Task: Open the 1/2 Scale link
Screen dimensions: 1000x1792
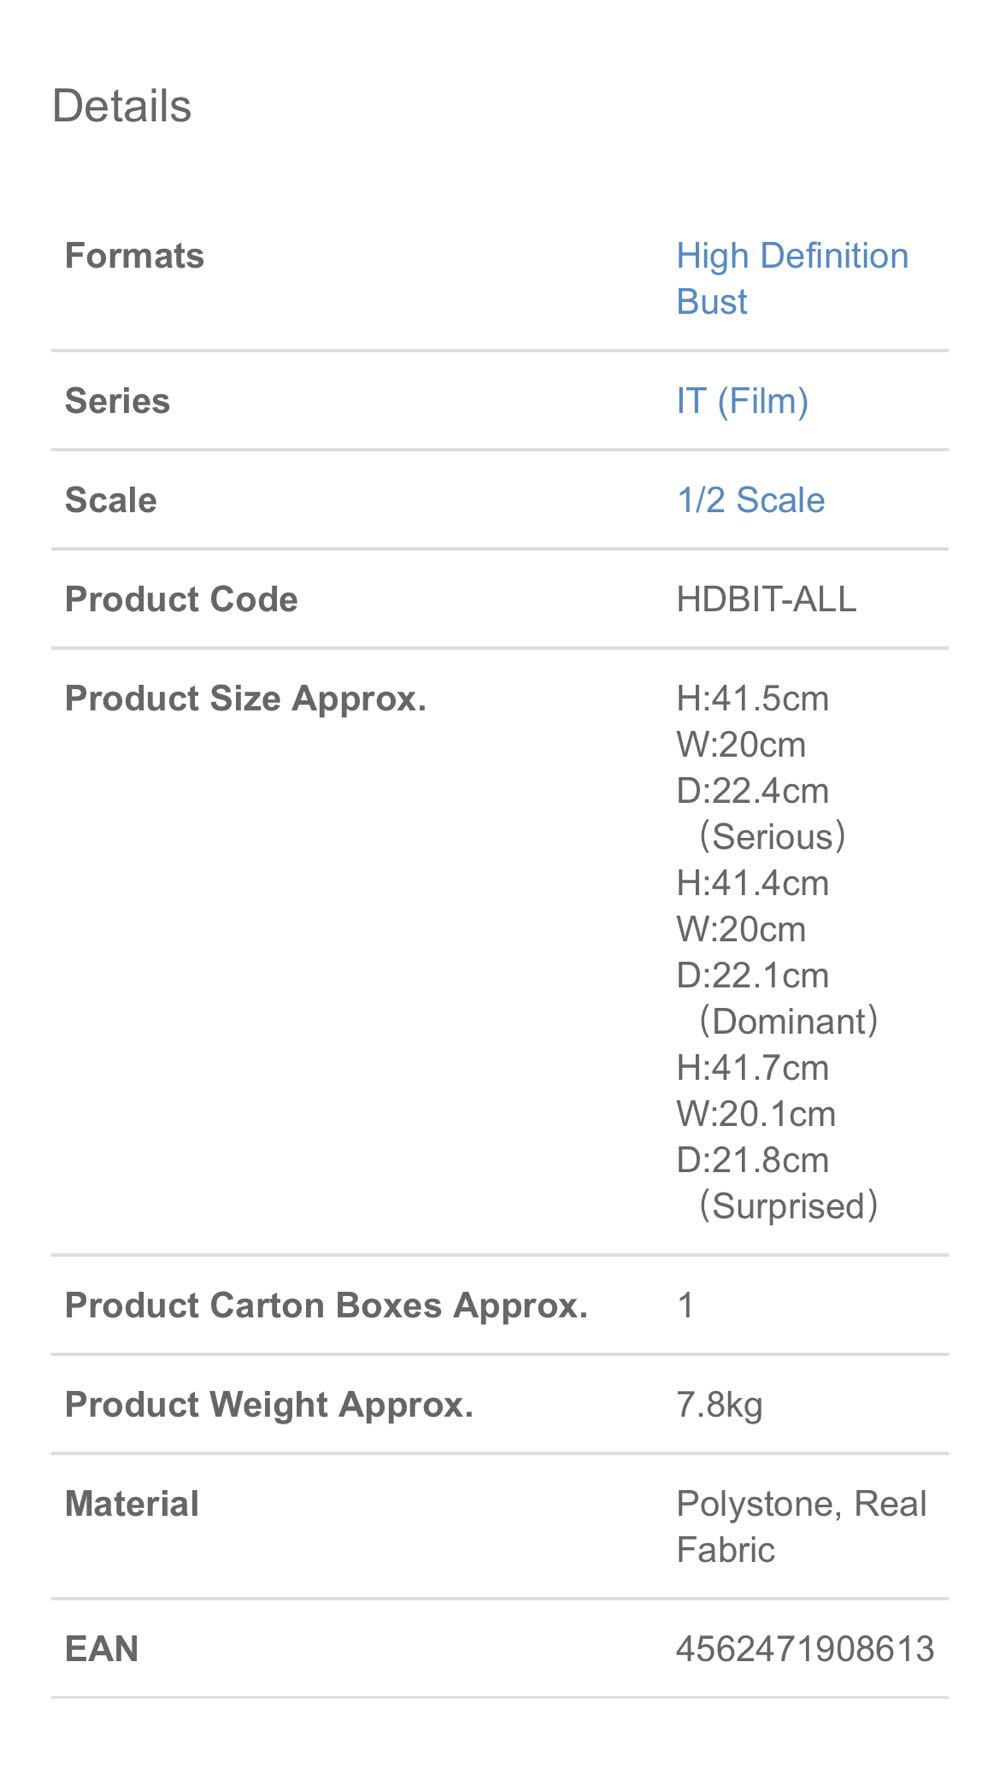Action: click(750, 500)
